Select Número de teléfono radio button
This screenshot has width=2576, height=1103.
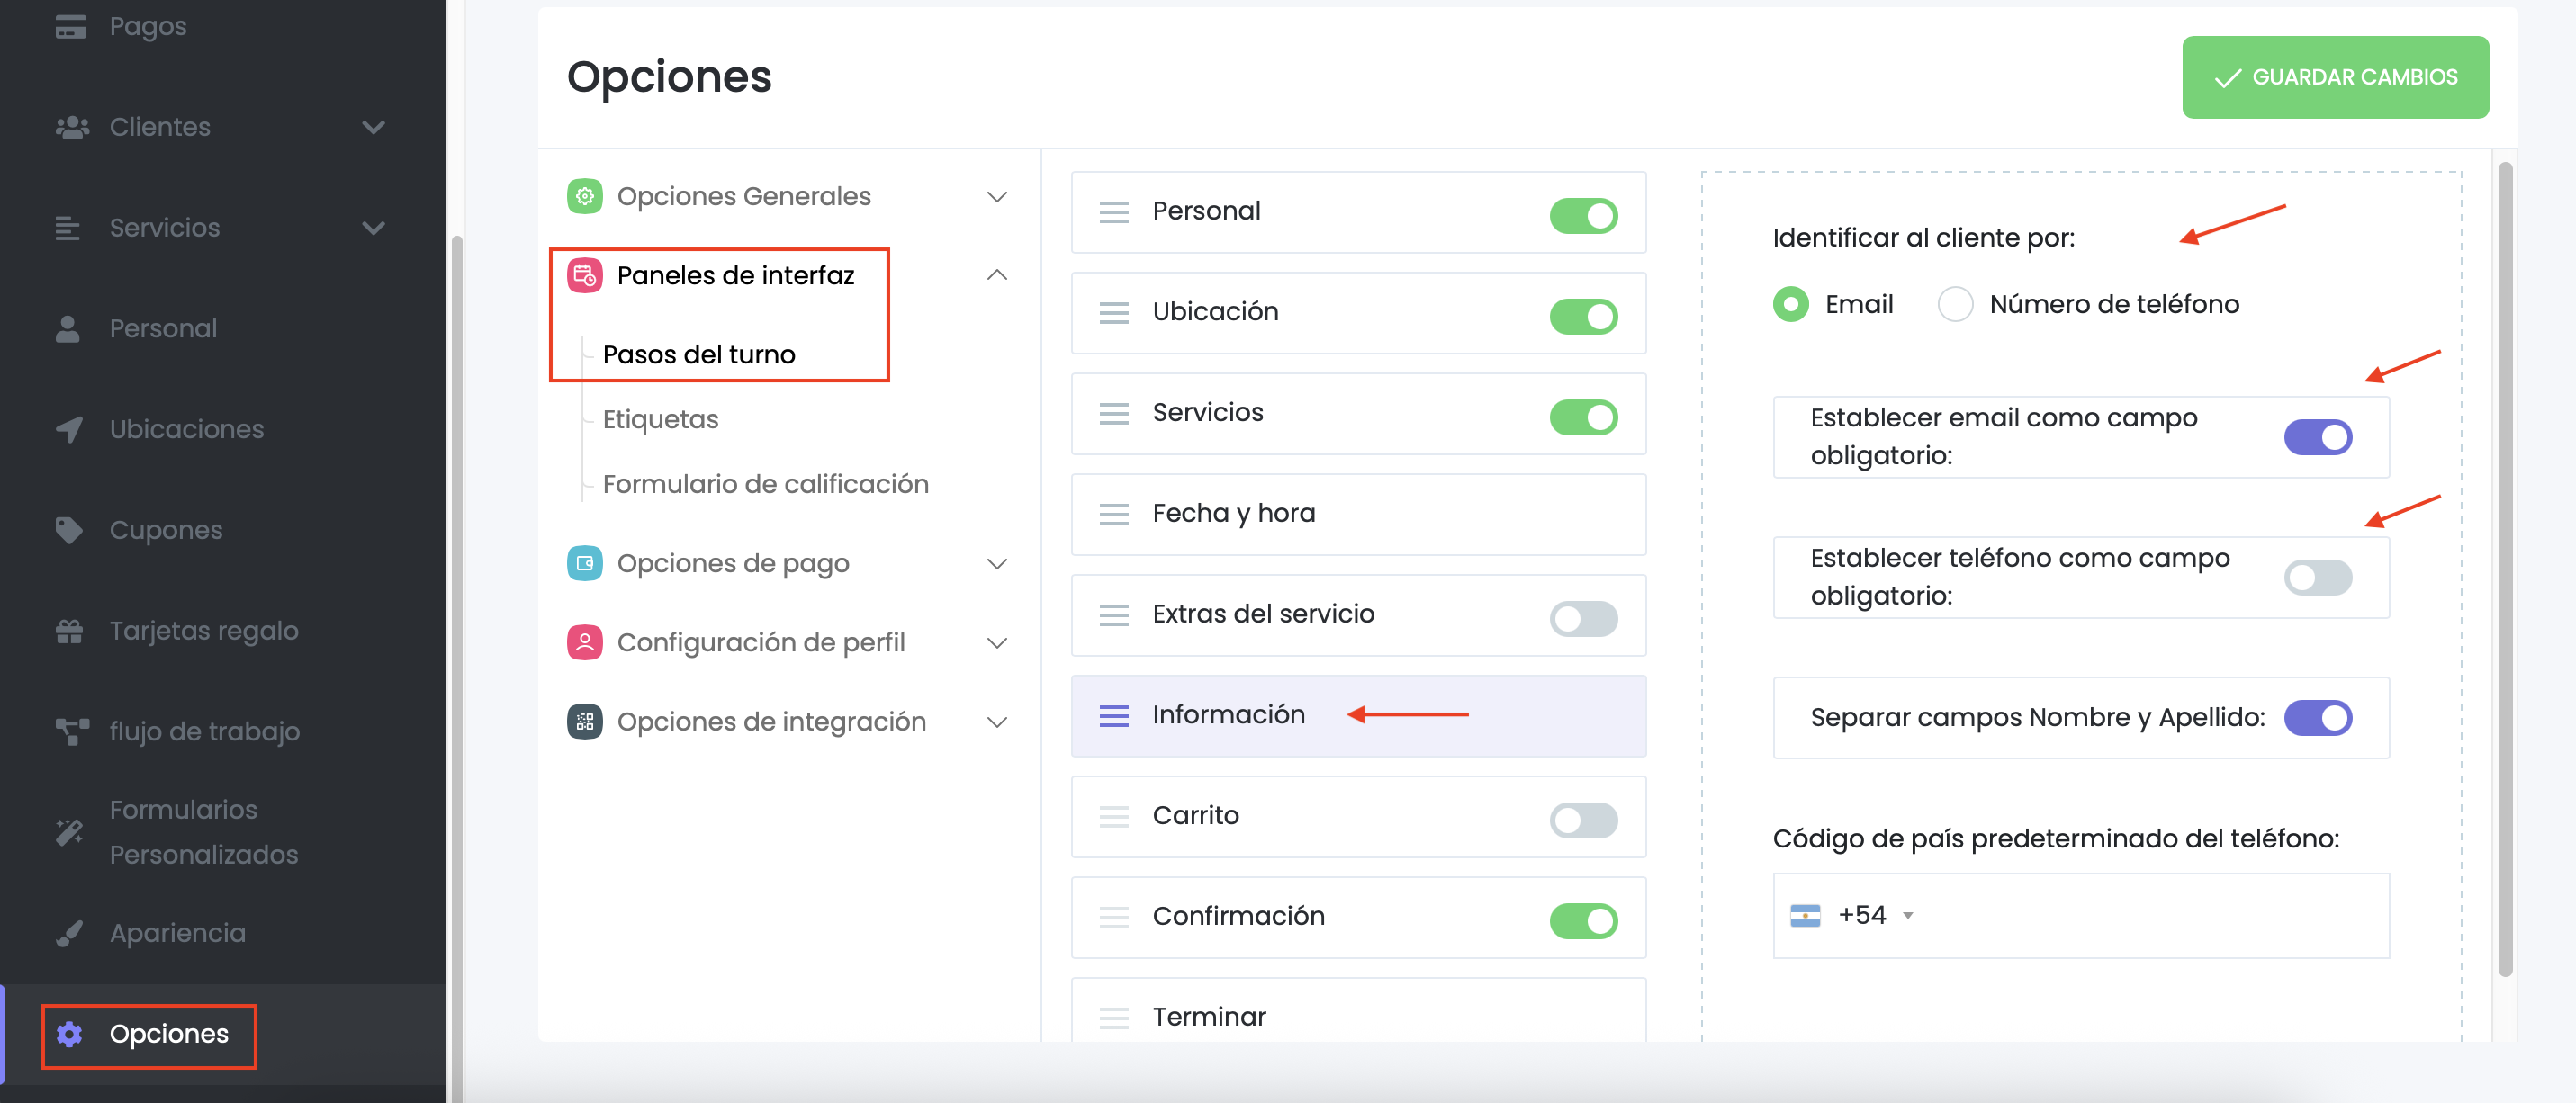(1955, 304)
